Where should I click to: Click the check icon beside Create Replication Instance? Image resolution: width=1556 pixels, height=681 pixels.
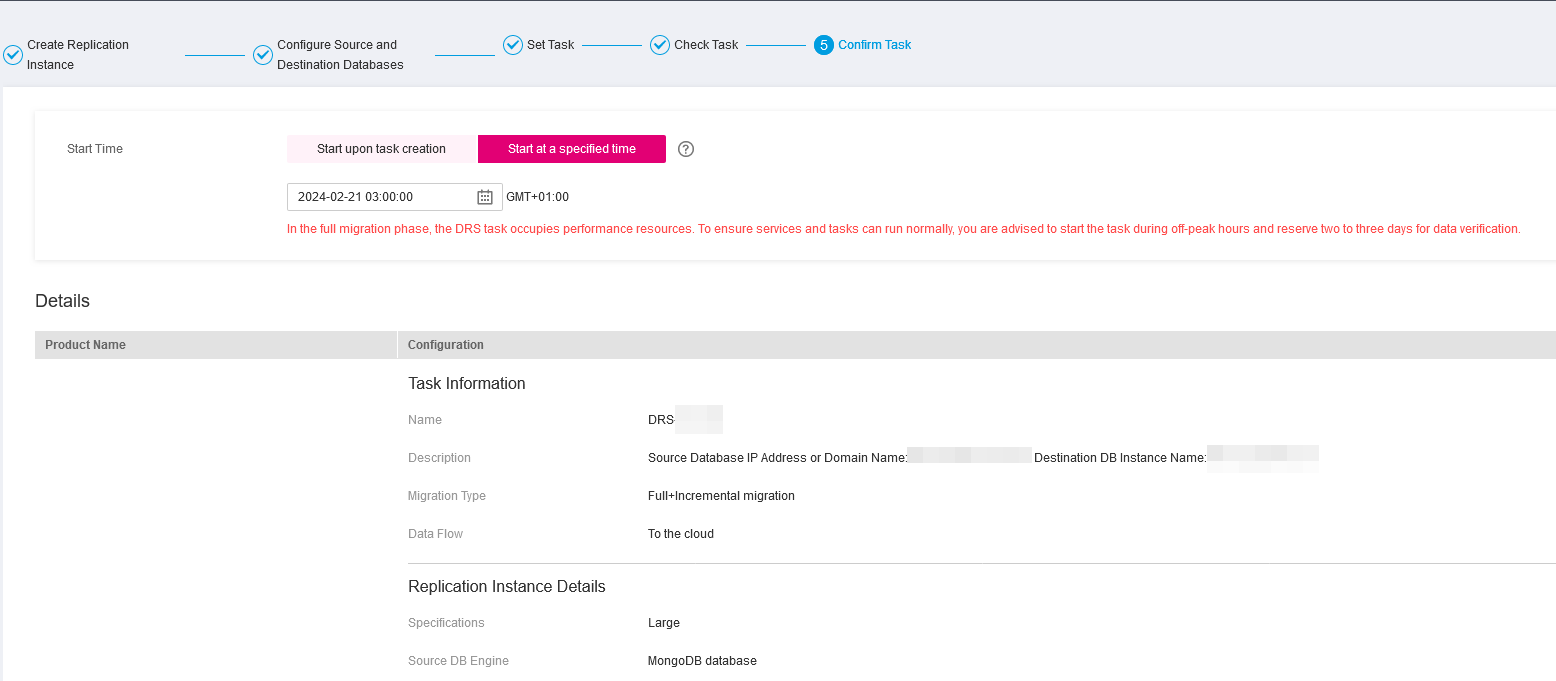coord(13,54)
